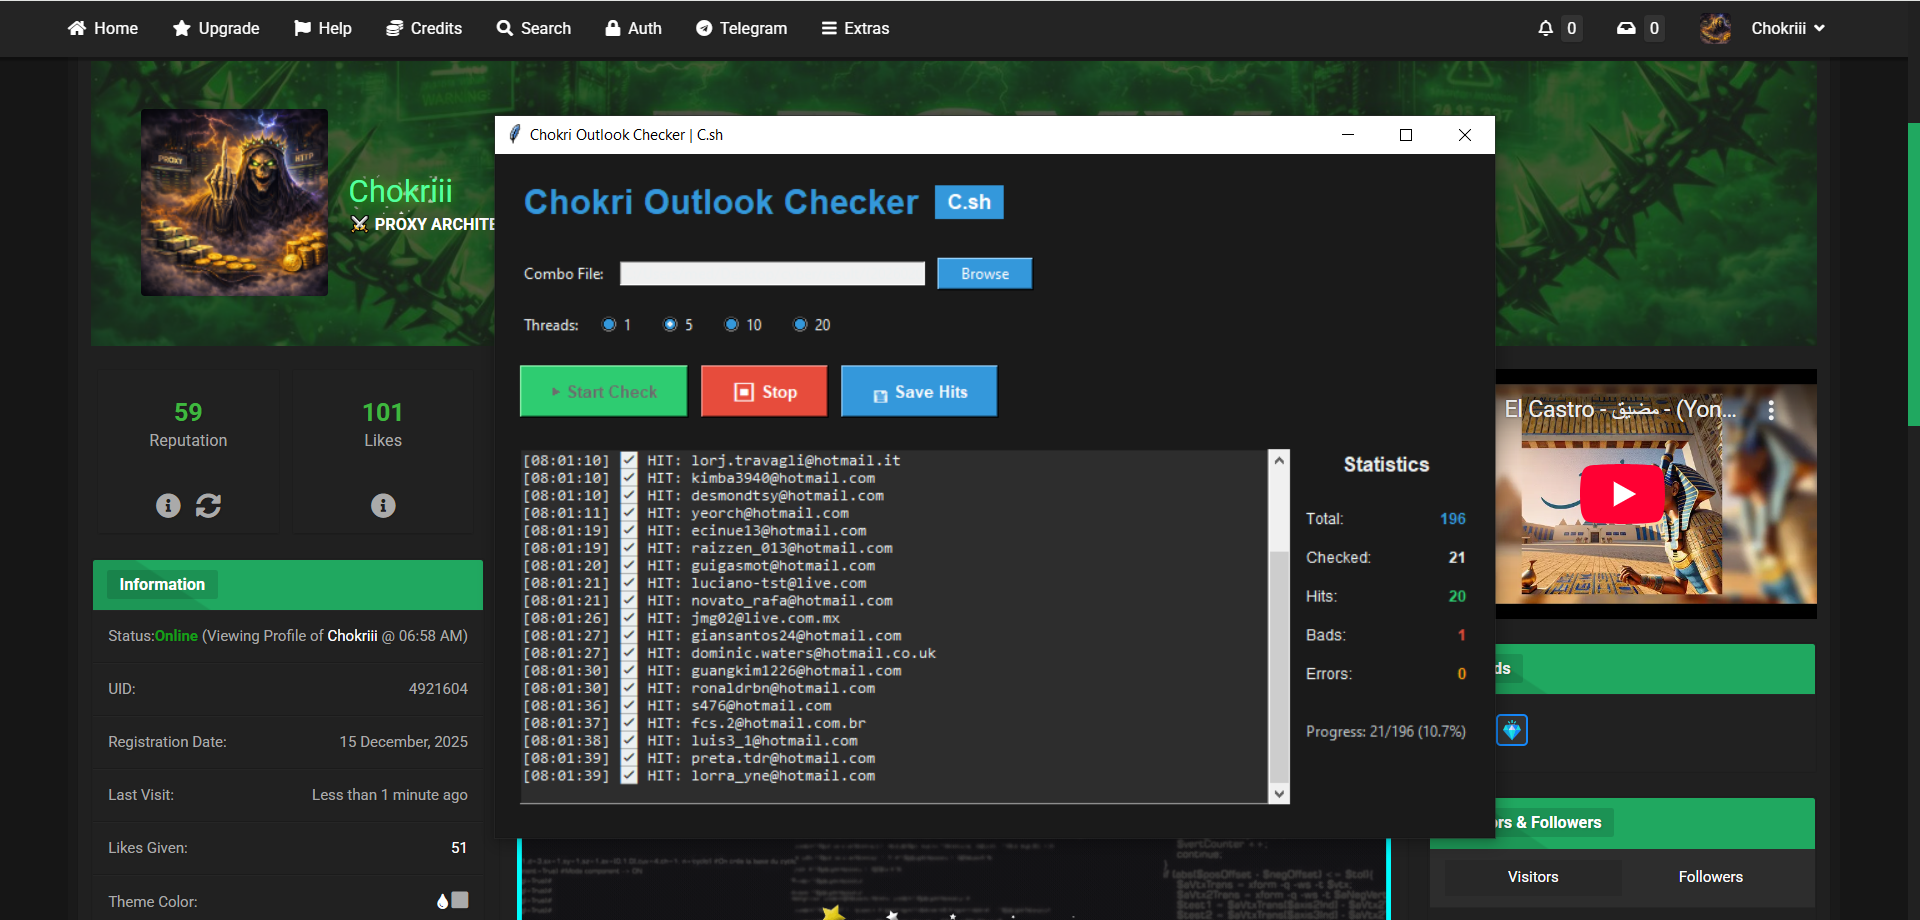The width and height of the screenshot is (1920, 920).
Task: Focus the Combo File input field
Action: pos(772,274)
